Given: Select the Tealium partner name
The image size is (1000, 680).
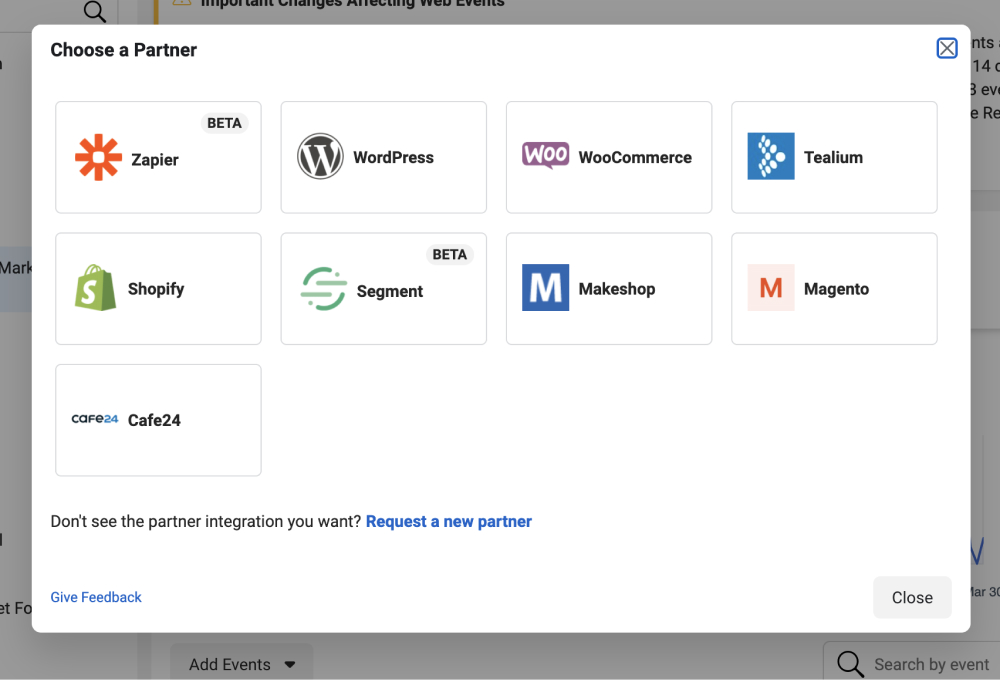Looking at the screenshot, I should point(833,157).
